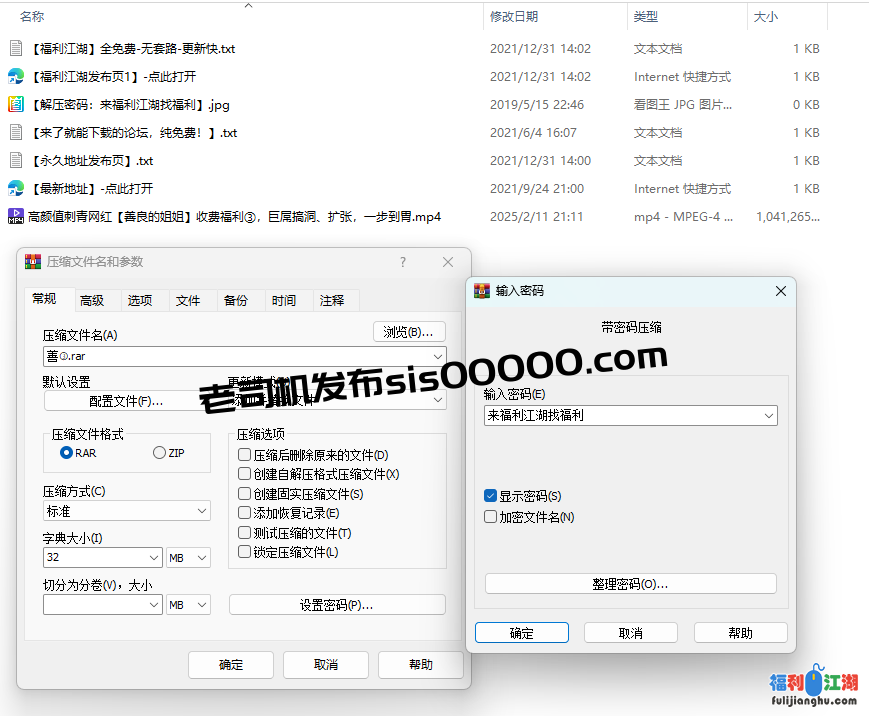Click the Edge shortcut icon for 福利江湖发布页1
Screen dimensions: 869x716
click(x=15, y=76)
